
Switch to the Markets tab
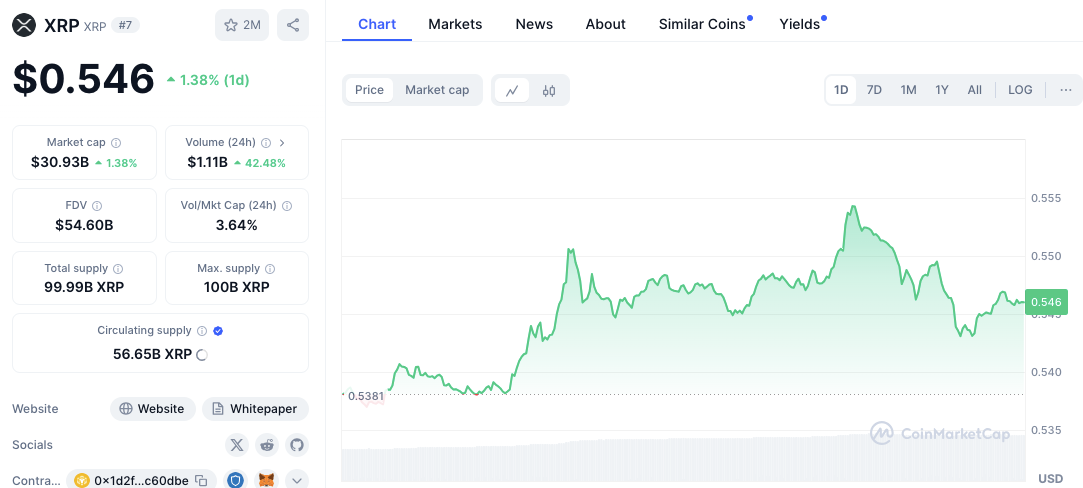pyautogui.click(x=455, y=24)
